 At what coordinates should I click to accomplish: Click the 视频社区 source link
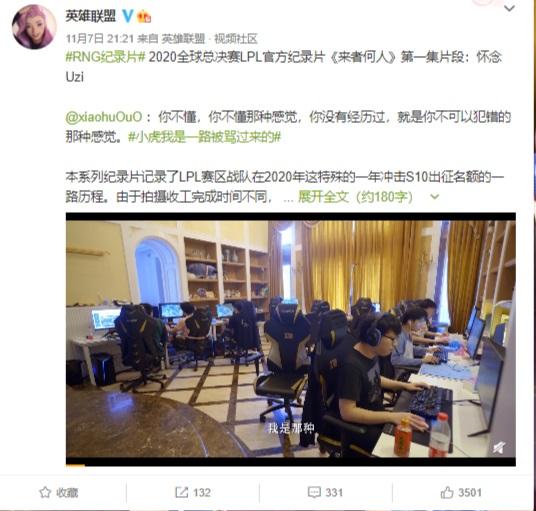pos(236,39)
